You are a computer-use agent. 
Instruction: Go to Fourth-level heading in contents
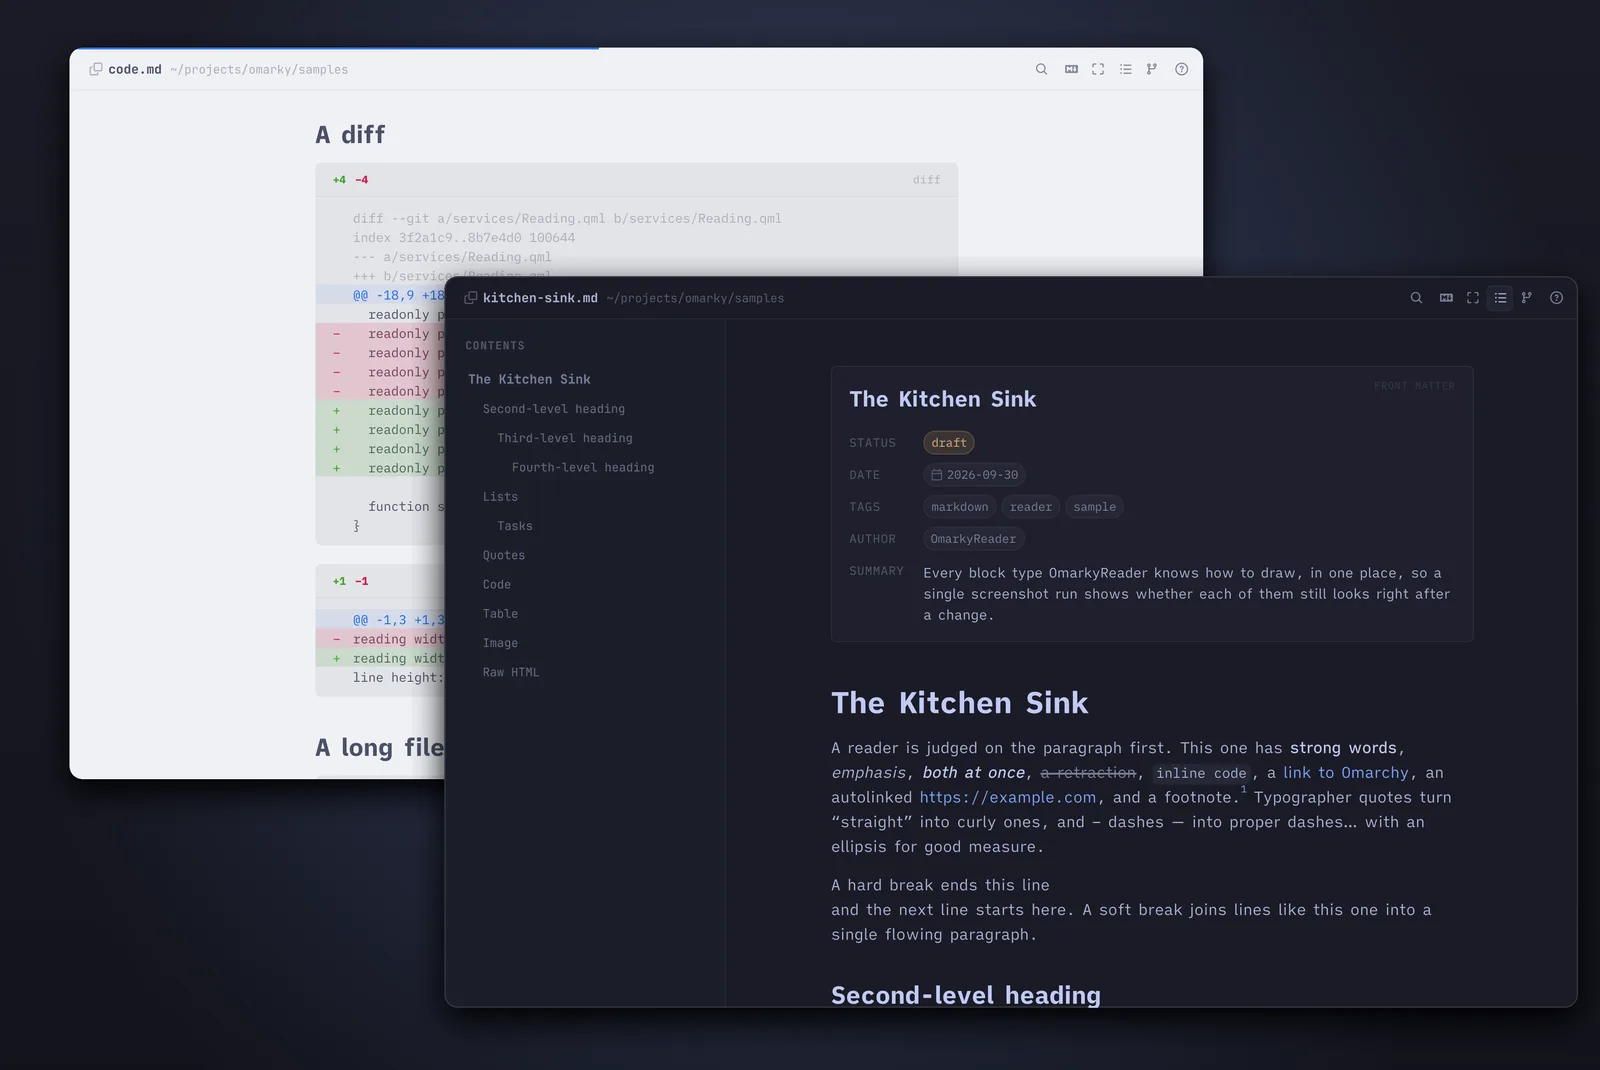pyautogui.click(x=583, y=467)
